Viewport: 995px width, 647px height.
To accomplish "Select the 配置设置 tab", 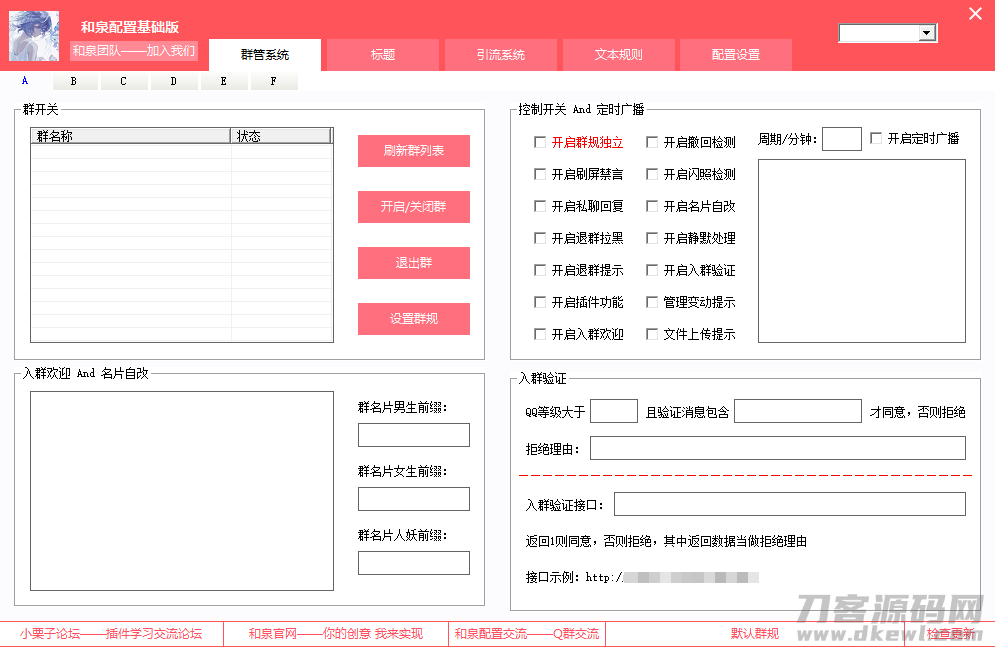I will (x=736, y=55).
